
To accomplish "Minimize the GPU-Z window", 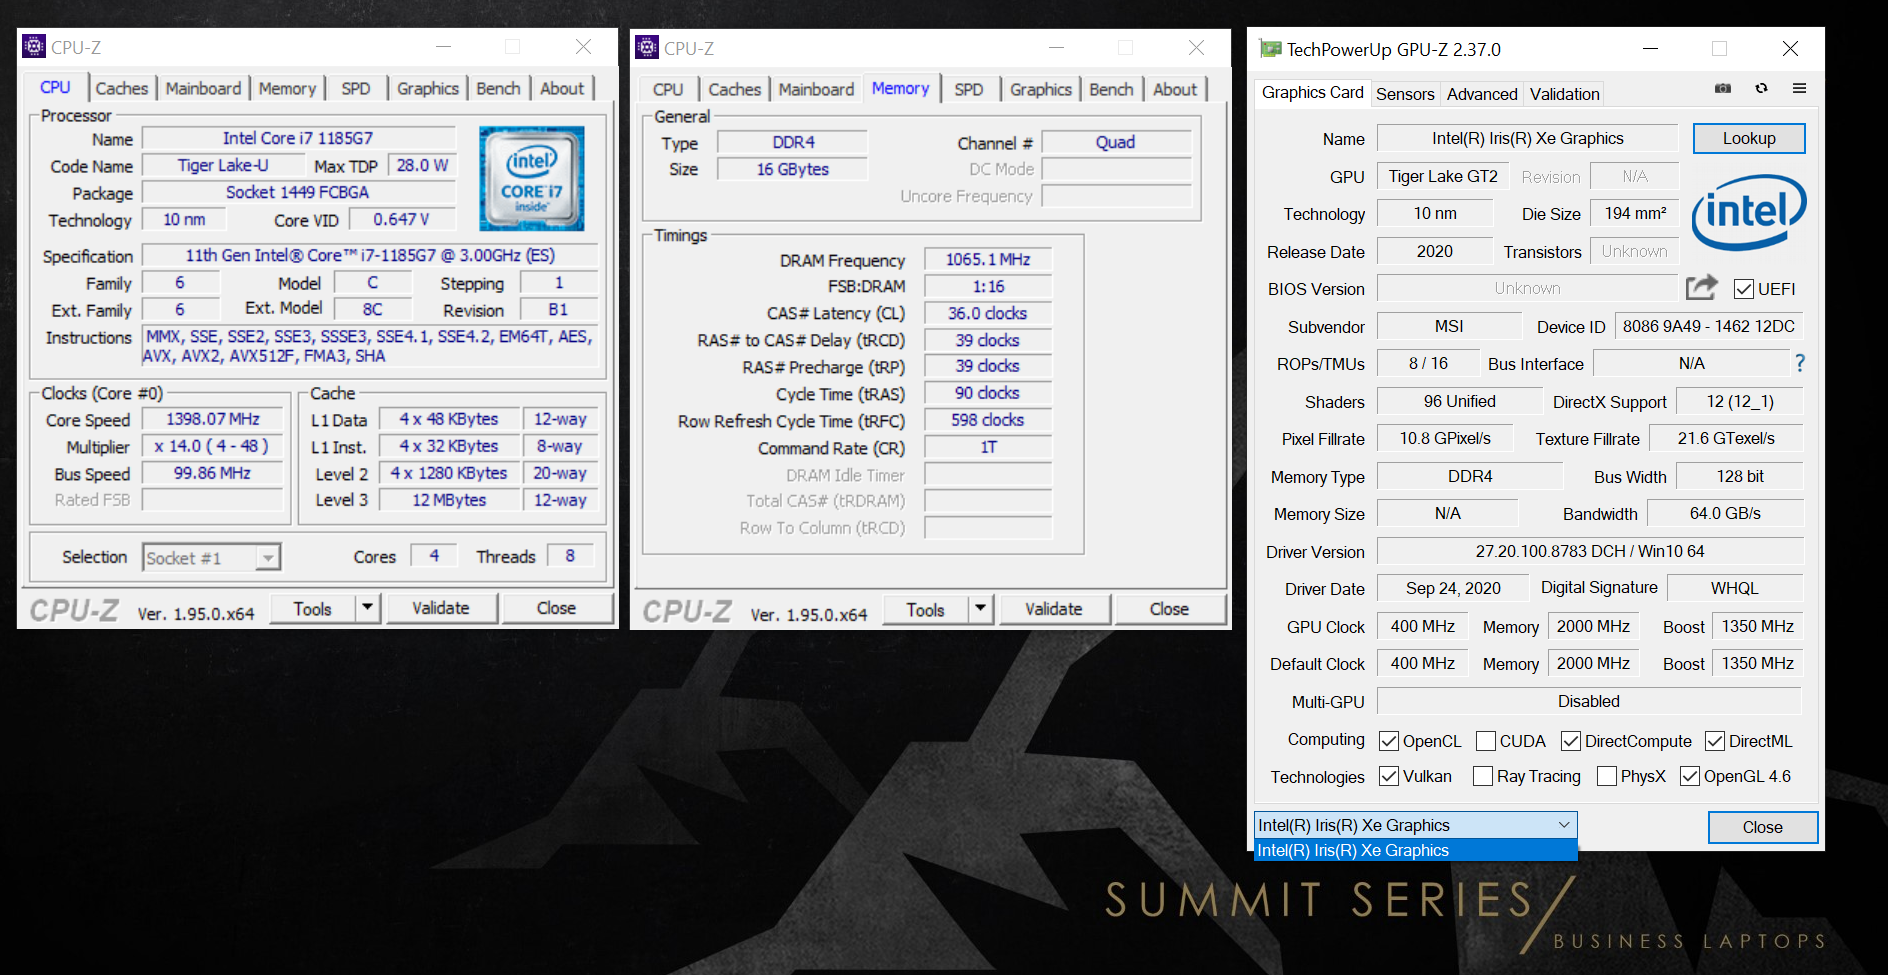I will [x=1651, y=48].
